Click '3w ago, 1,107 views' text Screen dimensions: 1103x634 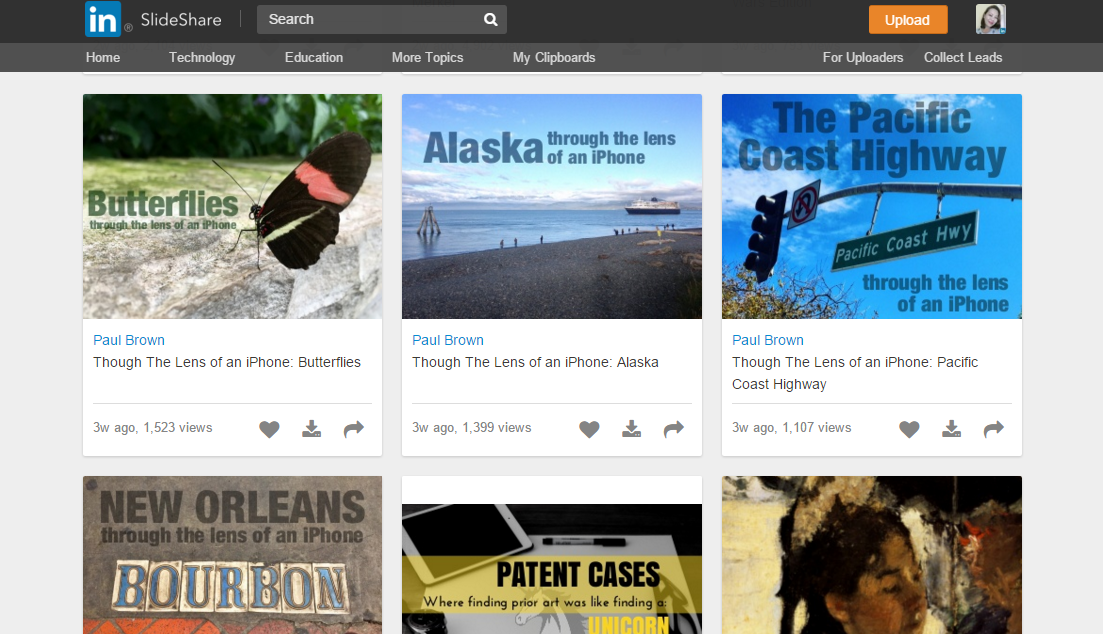pos(791,428)
